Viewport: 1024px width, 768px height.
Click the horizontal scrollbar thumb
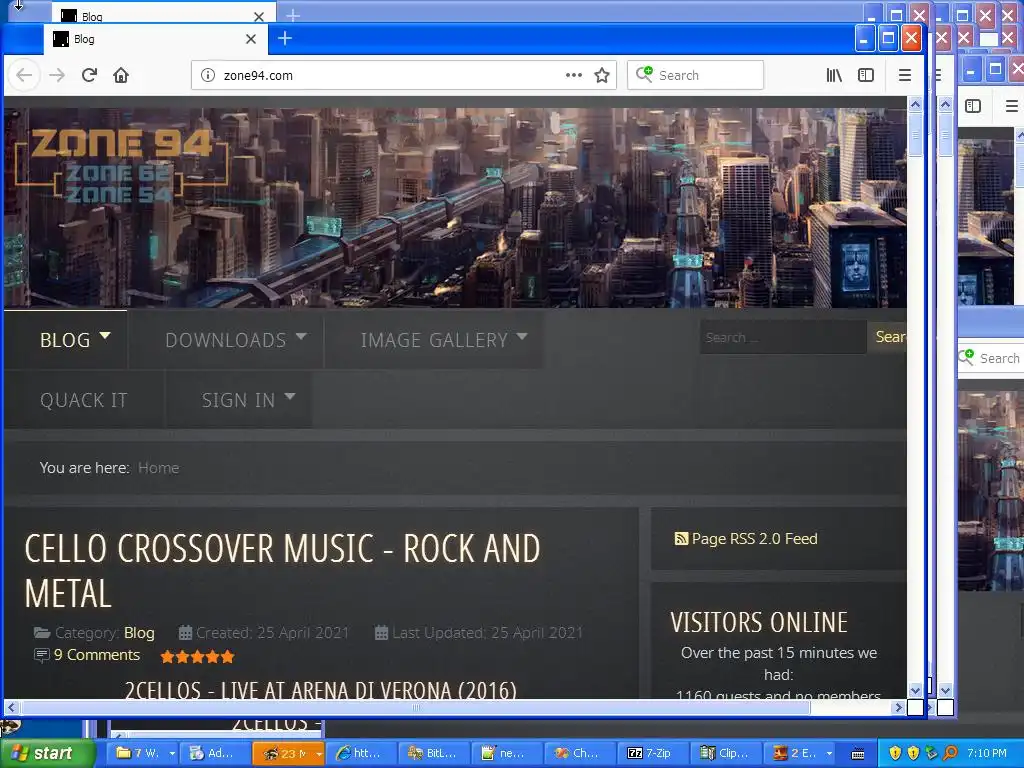pos(415,707)
